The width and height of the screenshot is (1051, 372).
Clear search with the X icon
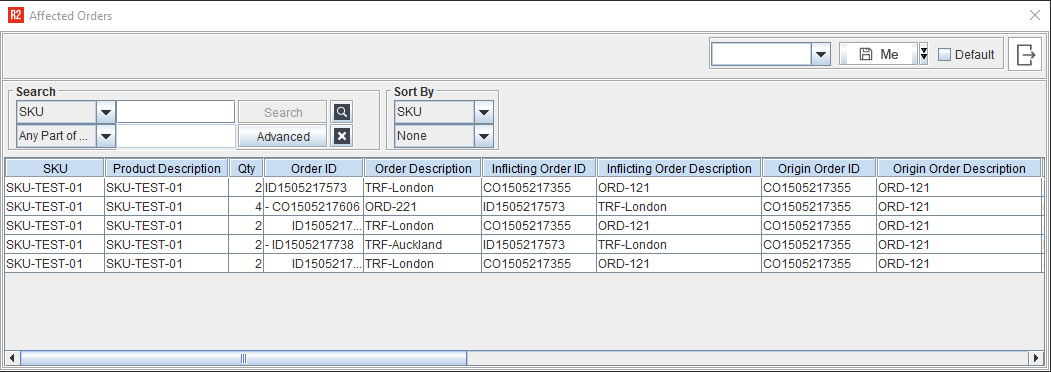coord(342,136)
